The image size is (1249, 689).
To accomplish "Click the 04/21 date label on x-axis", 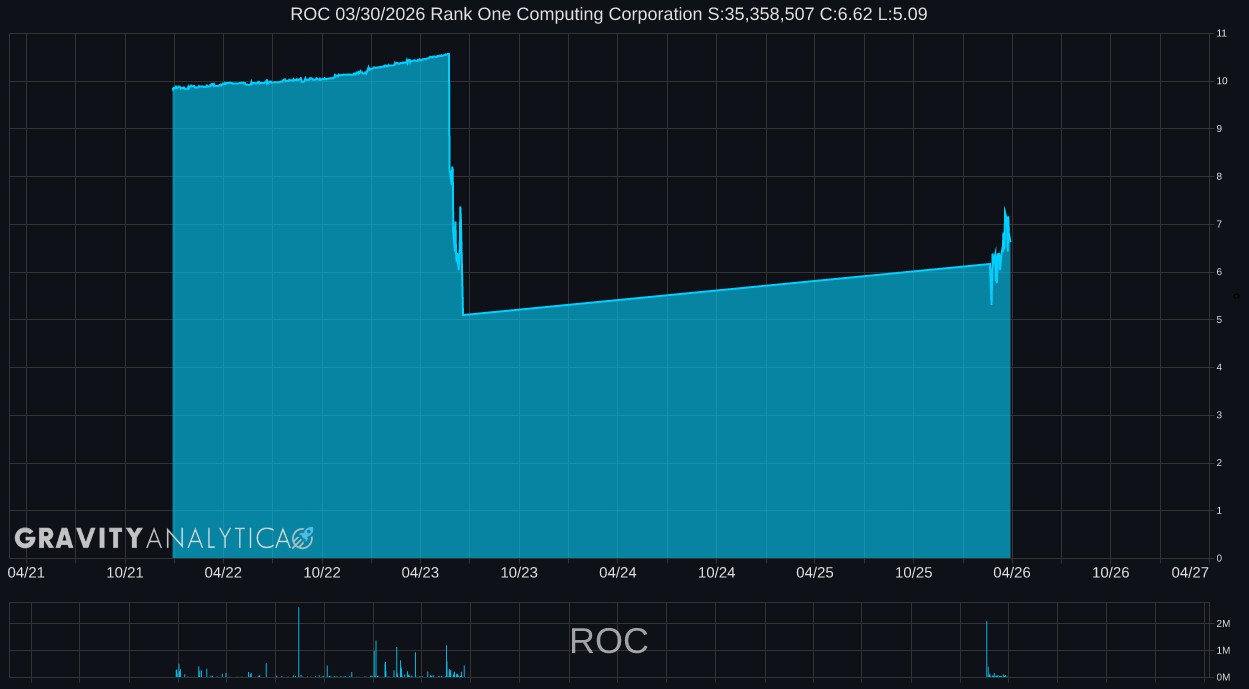I will click(26, 572).
